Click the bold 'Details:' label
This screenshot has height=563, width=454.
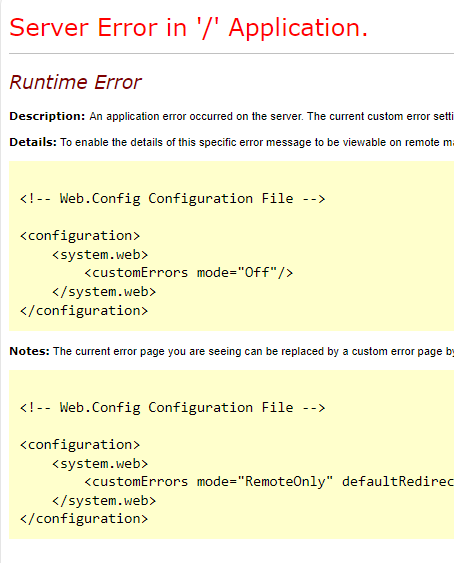click(33, 142)
